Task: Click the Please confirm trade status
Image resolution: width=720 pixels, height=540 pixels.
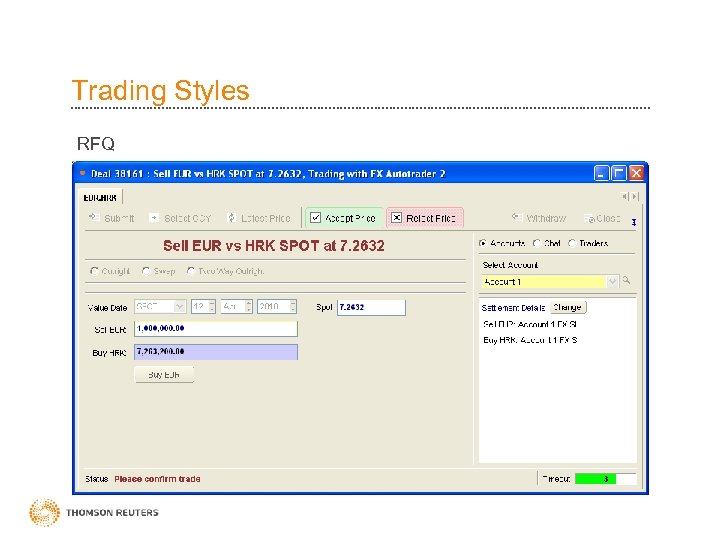Action: [157, 479]
